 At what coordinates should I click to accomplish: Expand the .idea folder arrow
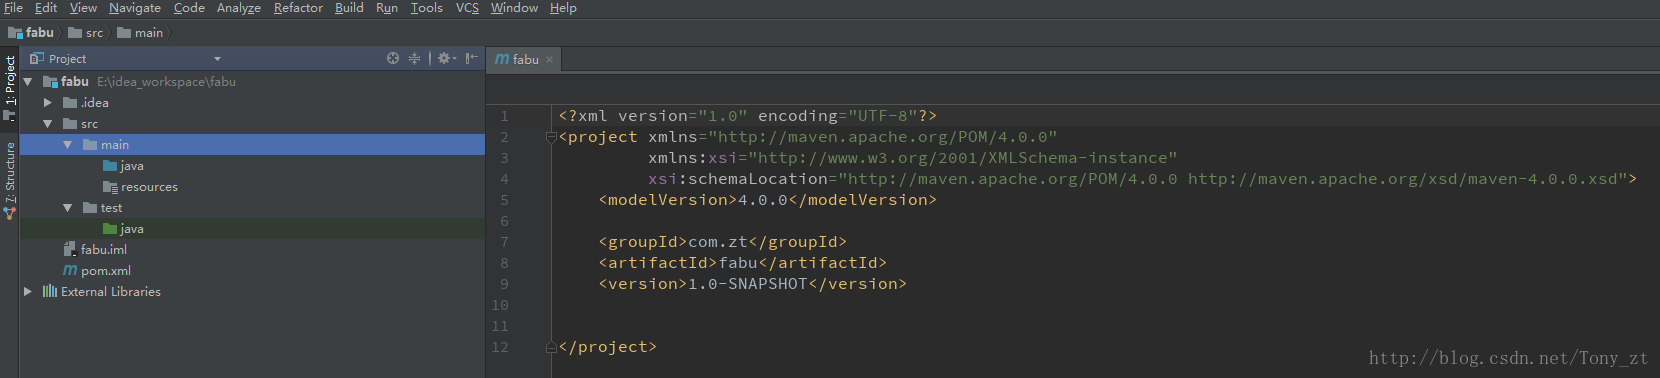point(47,103)
